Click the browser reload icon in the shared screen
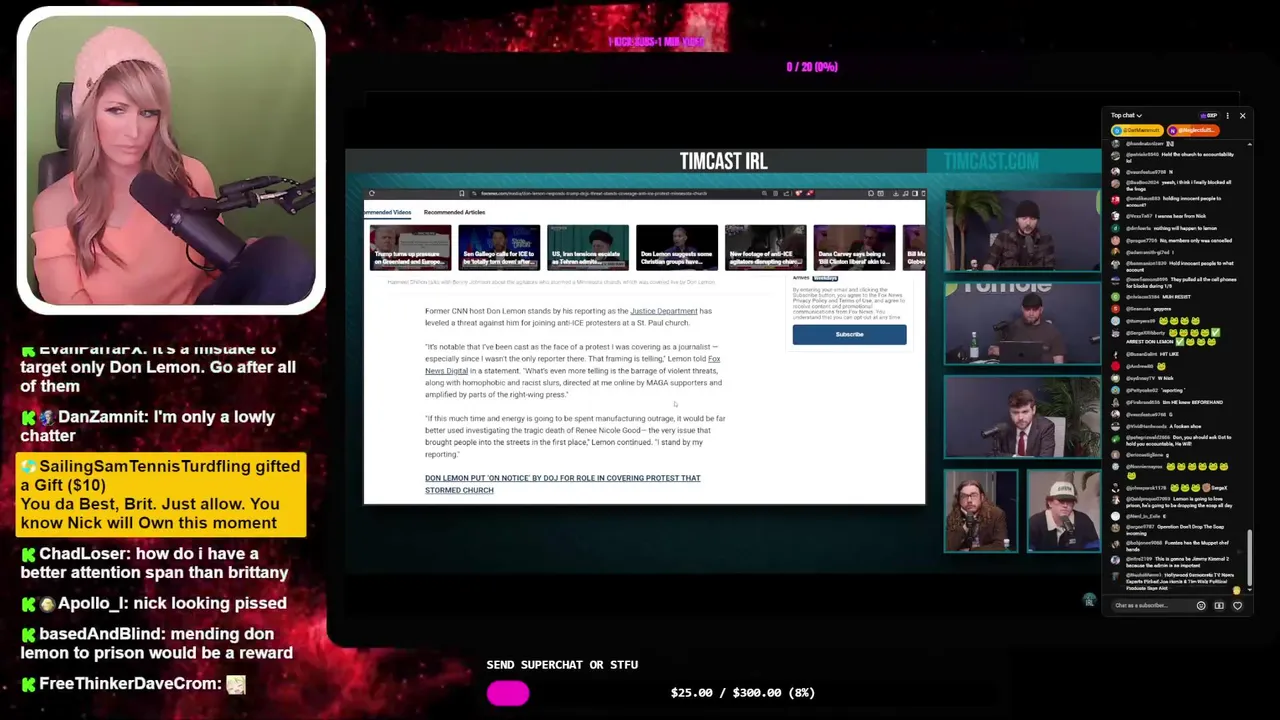This screenshot has width=1280, height=720. point(371,193)
